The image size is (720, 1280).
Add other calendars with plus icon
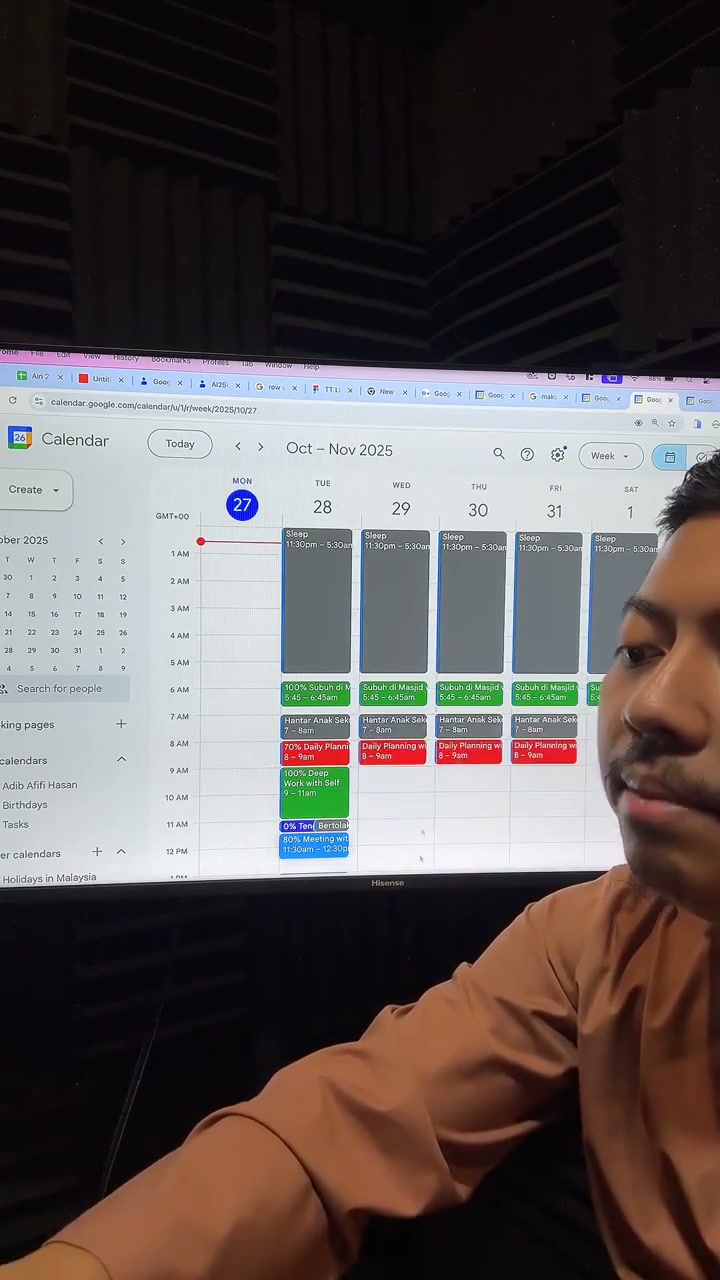[97, 852]
